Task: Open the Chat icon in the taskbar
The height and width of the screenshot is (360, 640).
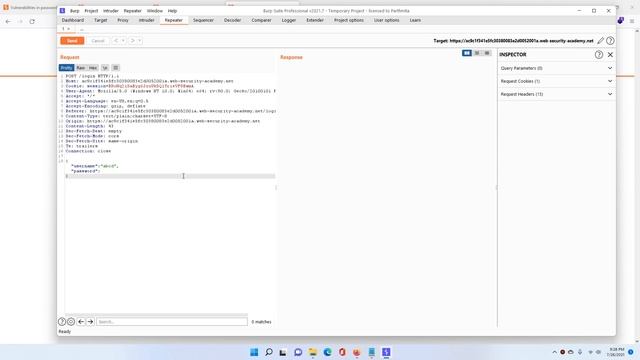Action: (298, 352)
